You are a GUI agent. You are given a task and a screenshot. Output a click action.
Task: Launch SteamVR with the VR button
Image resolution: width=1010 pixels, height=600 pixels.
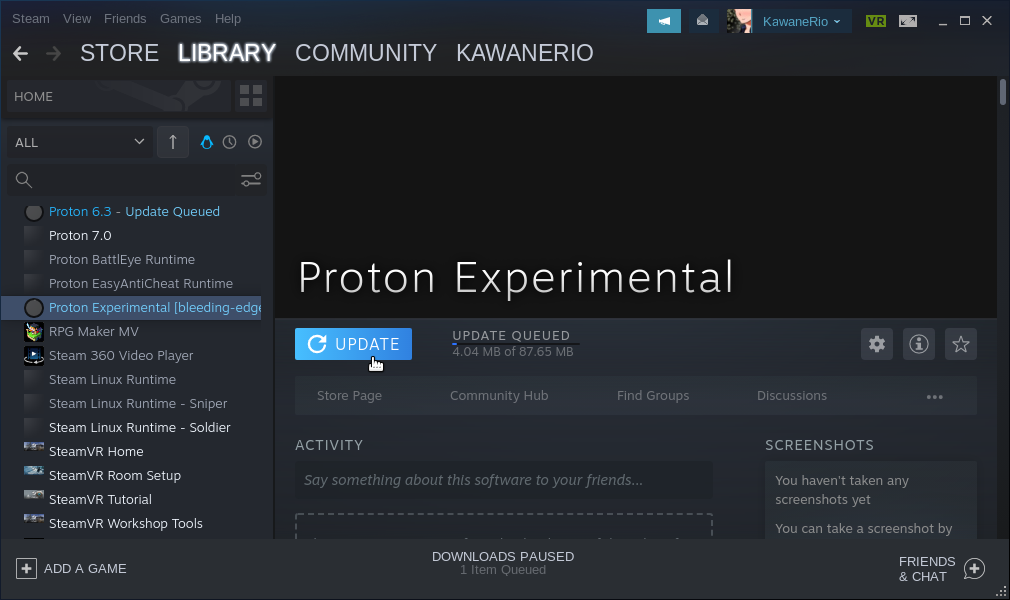(x=875, y=21)
